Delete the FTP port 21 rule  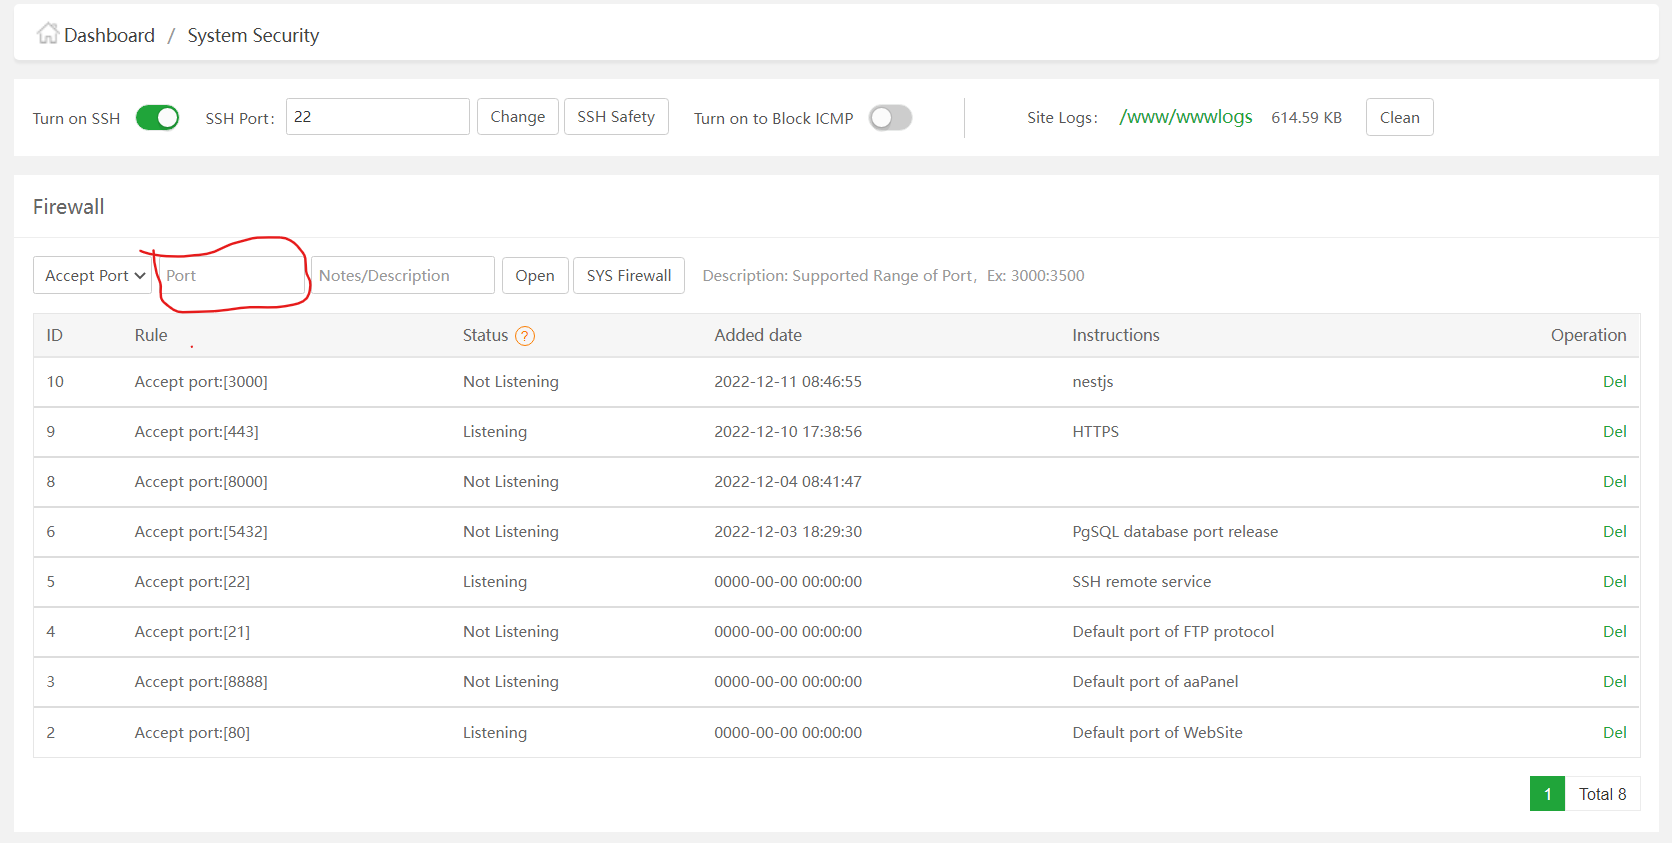[x=1614, y=632]
